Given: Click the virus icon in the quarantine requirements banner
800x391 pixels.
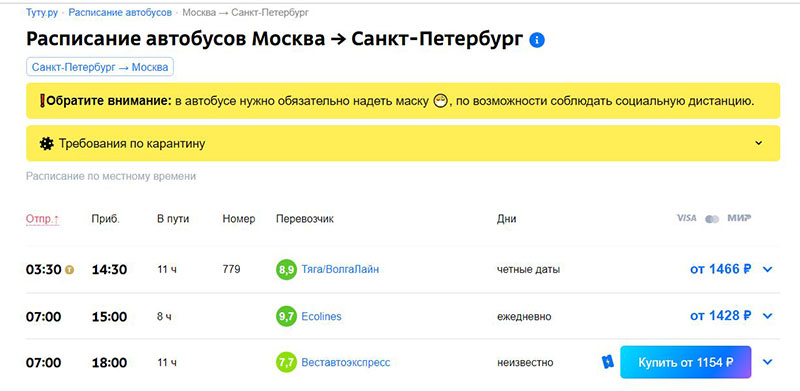Looking at the screenshot, I should tap(46, 143).
